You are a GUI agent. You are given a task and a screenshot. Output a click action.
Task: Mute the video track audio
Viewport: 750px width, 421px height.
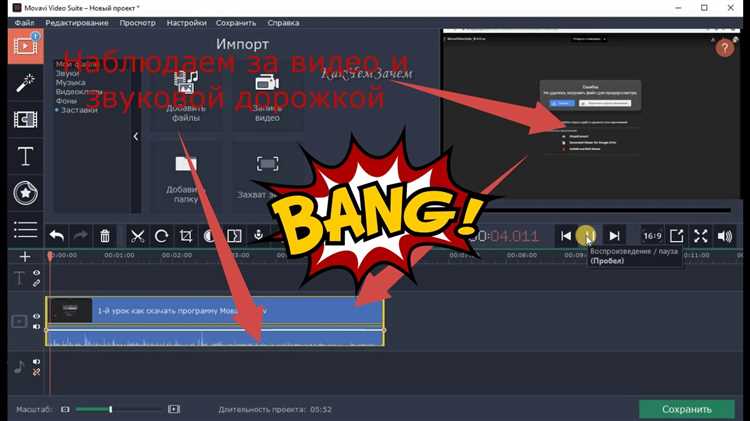click(x=36, y=326)
